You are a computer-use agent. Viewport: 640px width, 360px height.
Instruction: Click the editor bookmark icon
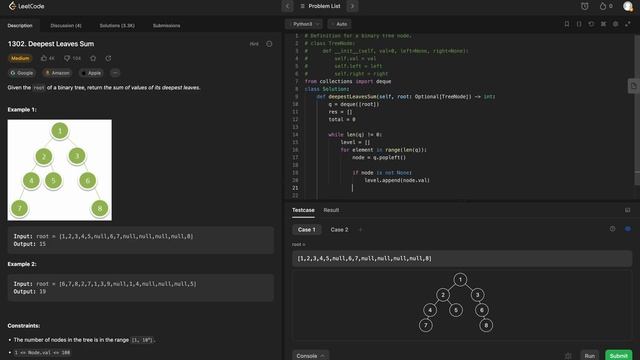[567, 24]
